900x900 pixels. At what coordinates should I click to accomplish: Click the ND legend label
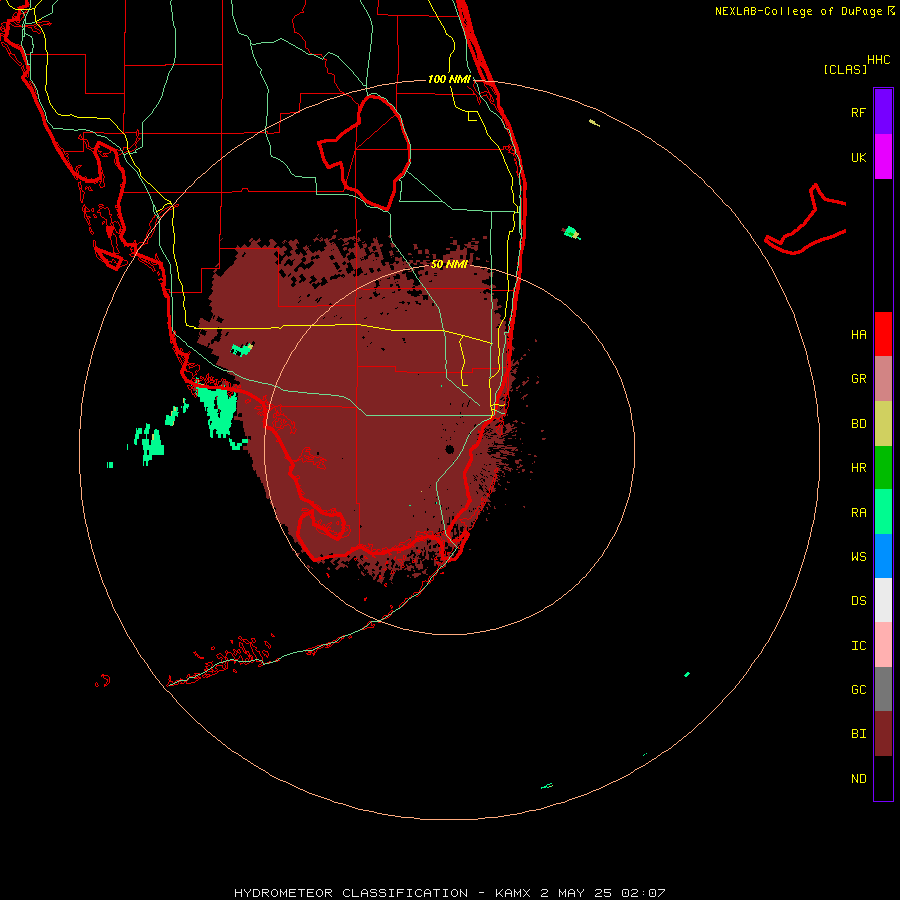858,779
